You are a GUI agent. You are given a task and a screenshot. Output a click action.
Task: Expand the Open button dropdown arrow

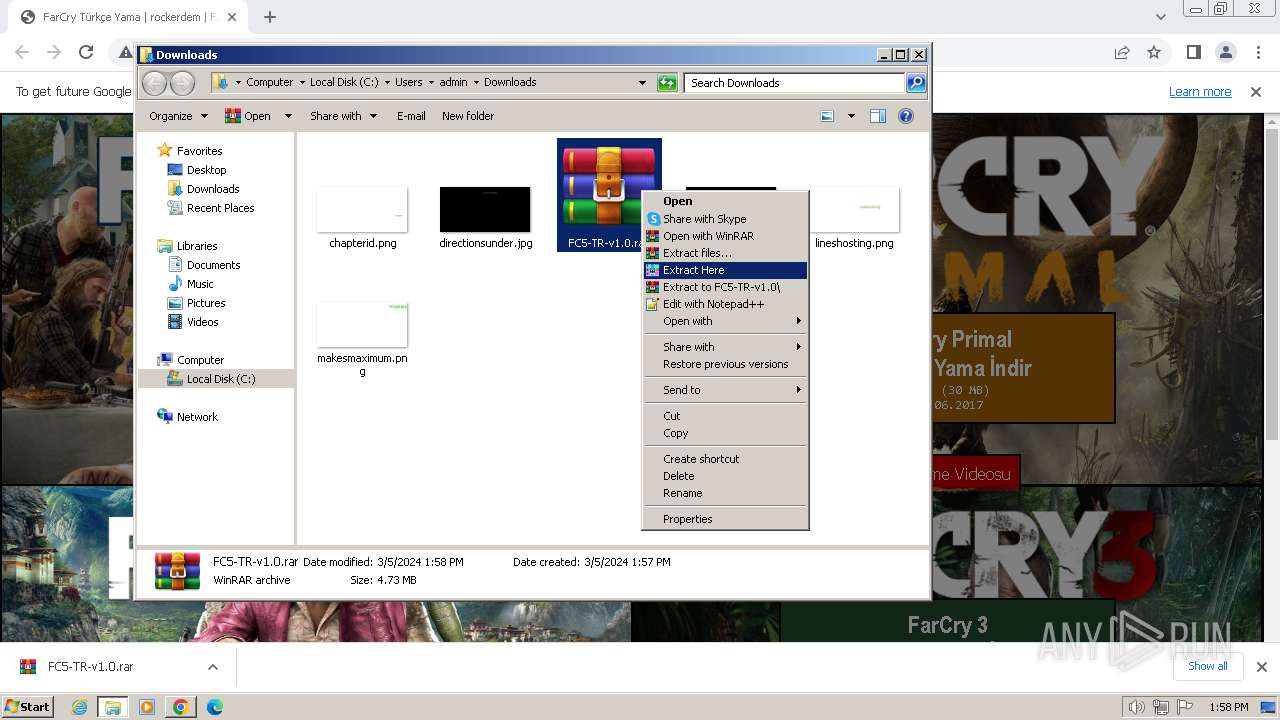click(288, 116)
